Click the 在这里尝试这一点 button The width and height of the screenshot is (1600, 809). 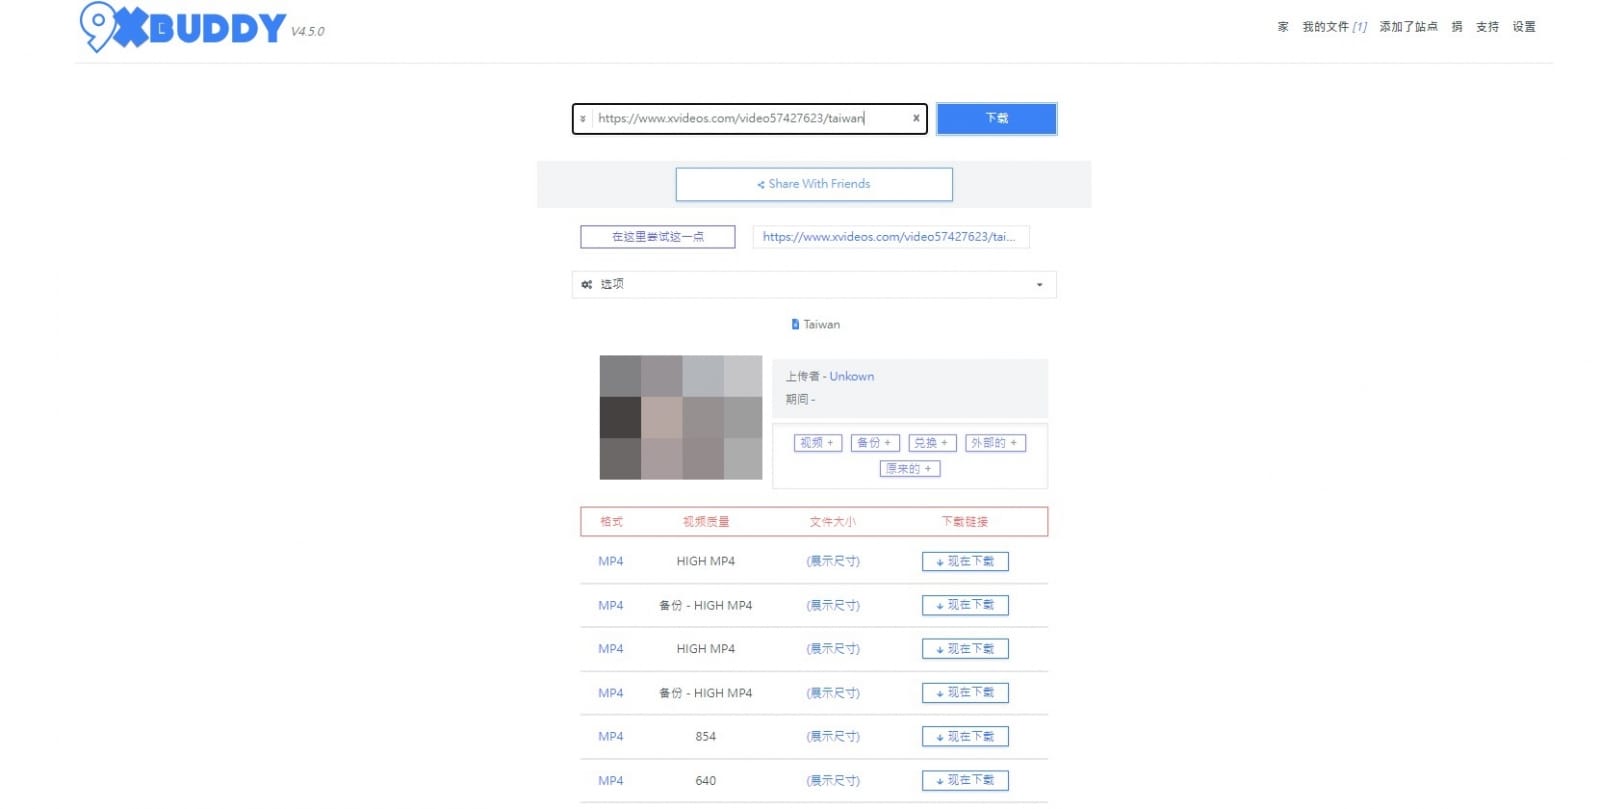tap(658, 237)
